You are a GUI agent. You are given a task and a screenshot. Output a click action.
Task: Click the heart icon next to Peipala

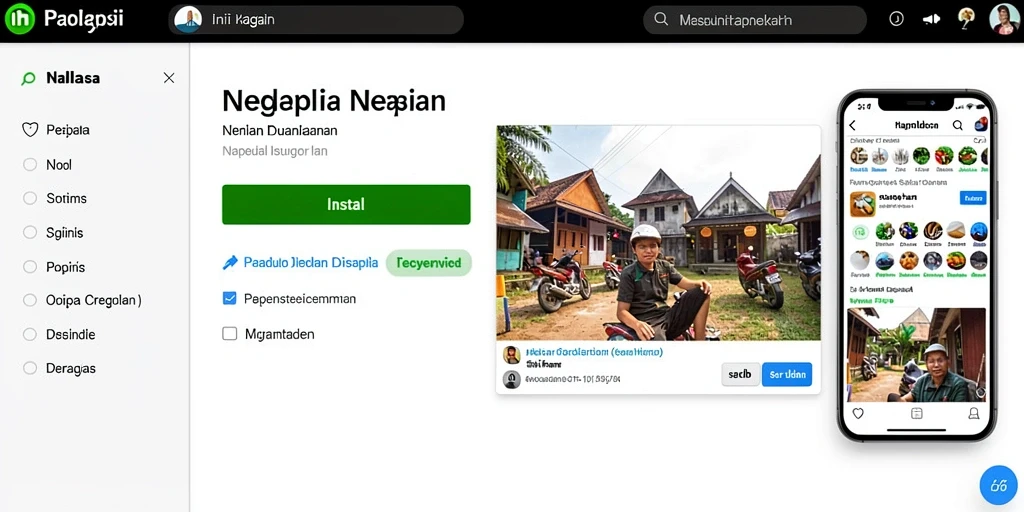click(30, 129)
